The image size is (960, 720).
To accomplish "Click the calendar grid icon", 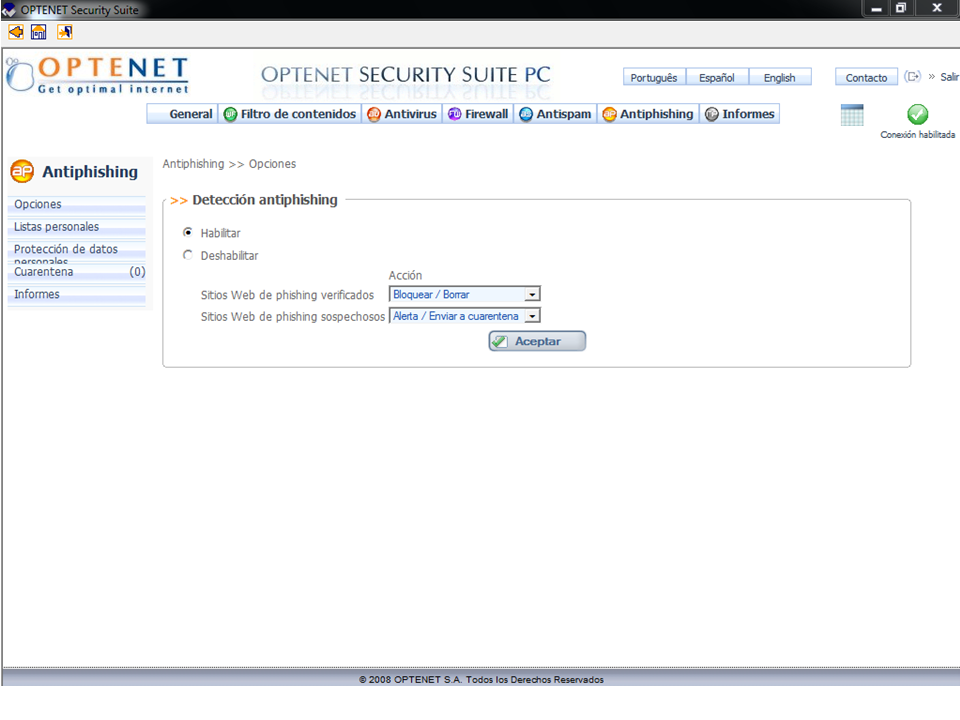I will [852, 115].
